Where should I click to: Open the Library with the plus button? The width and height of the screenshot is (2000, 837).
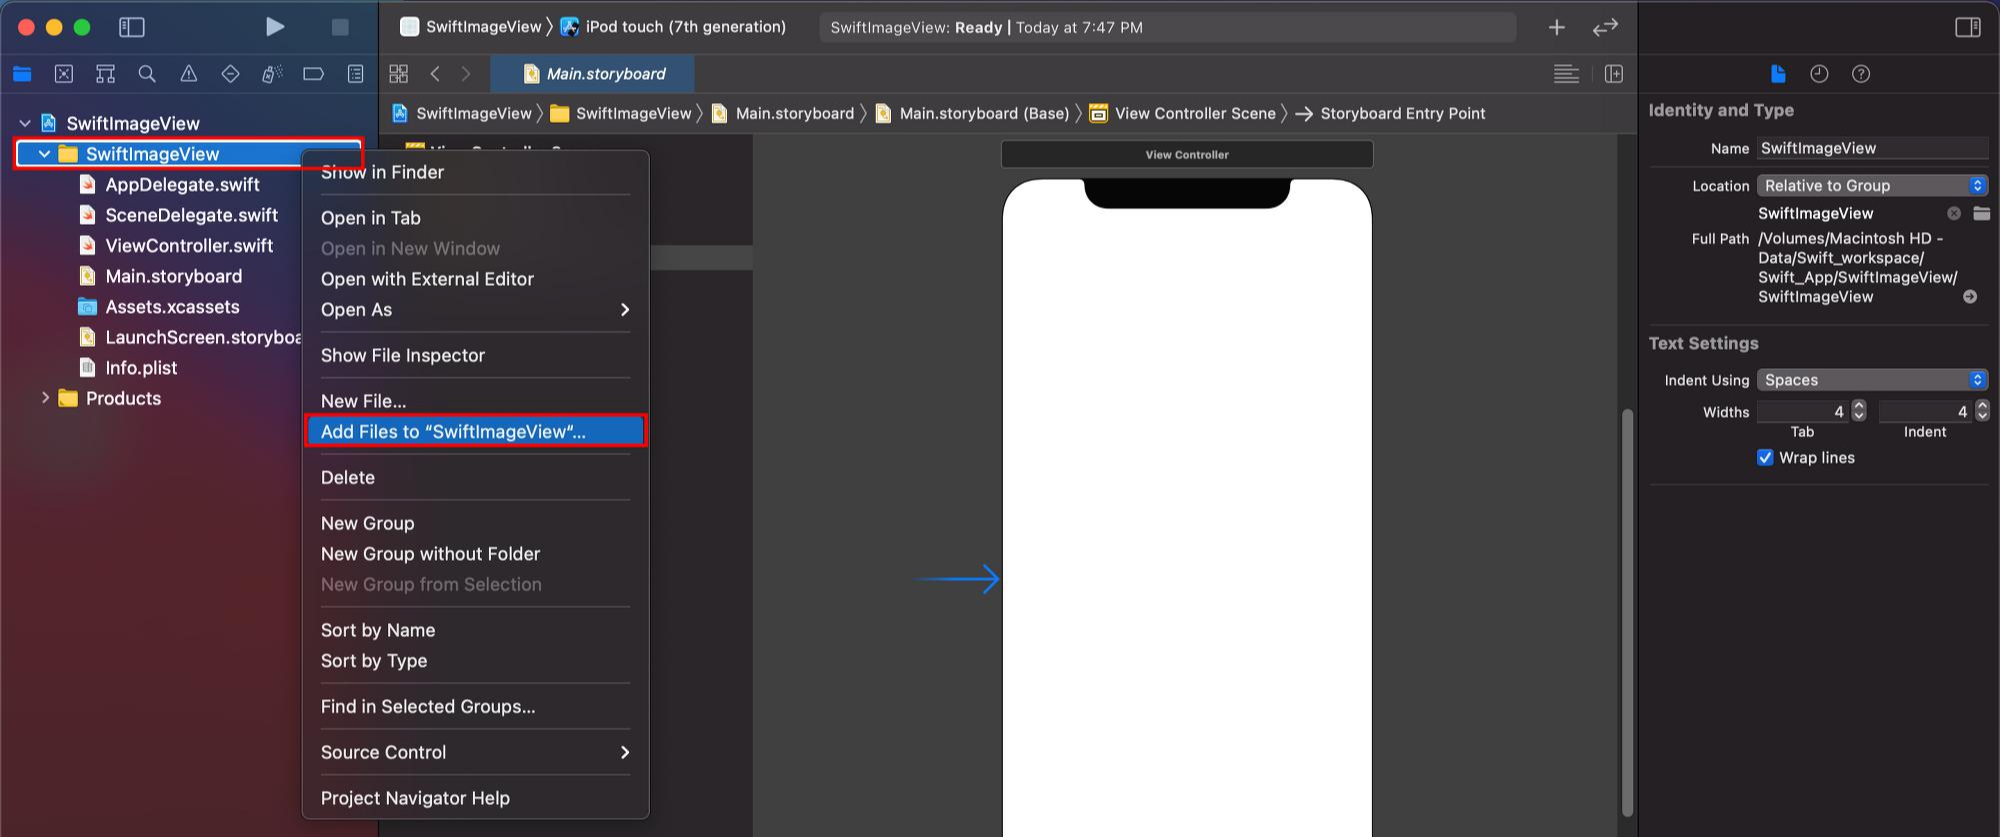click(1557, 28)
